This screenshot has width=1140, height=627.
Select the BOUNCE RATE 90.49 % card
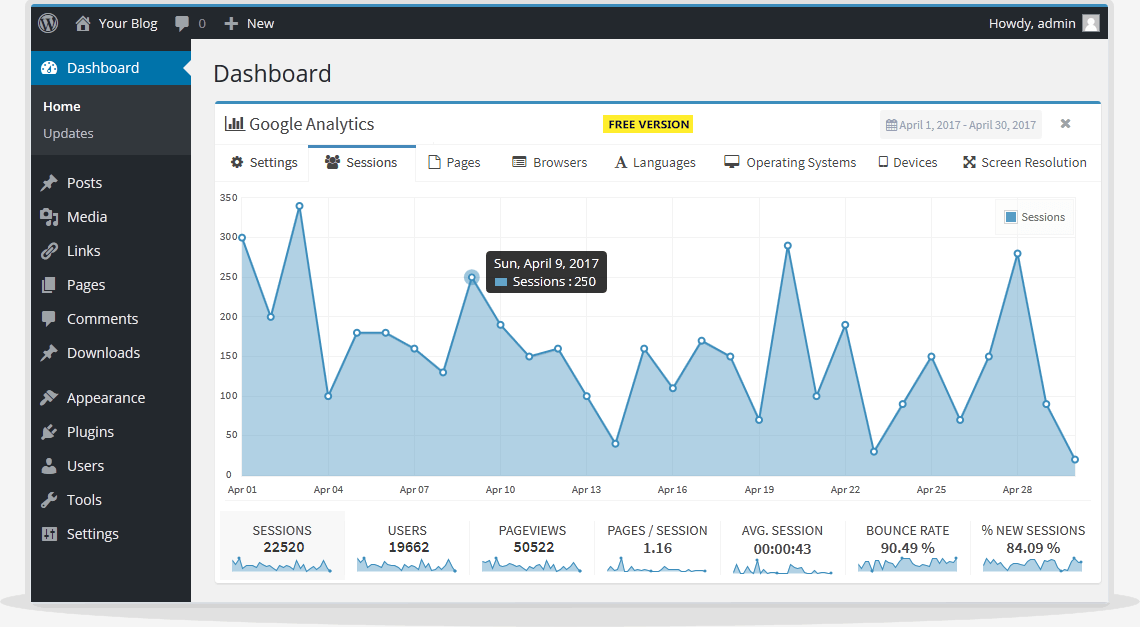(907, 546)
